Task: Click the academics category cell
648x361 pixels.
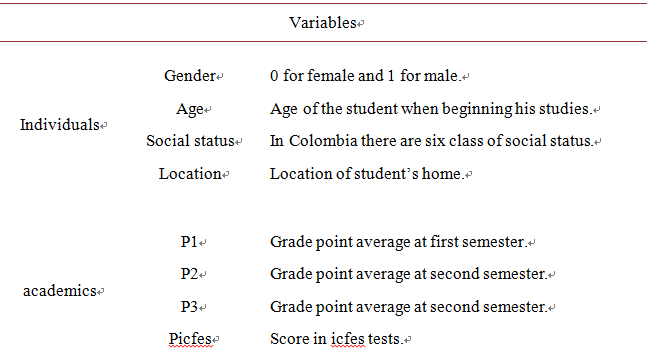Action: click(60, 291)
